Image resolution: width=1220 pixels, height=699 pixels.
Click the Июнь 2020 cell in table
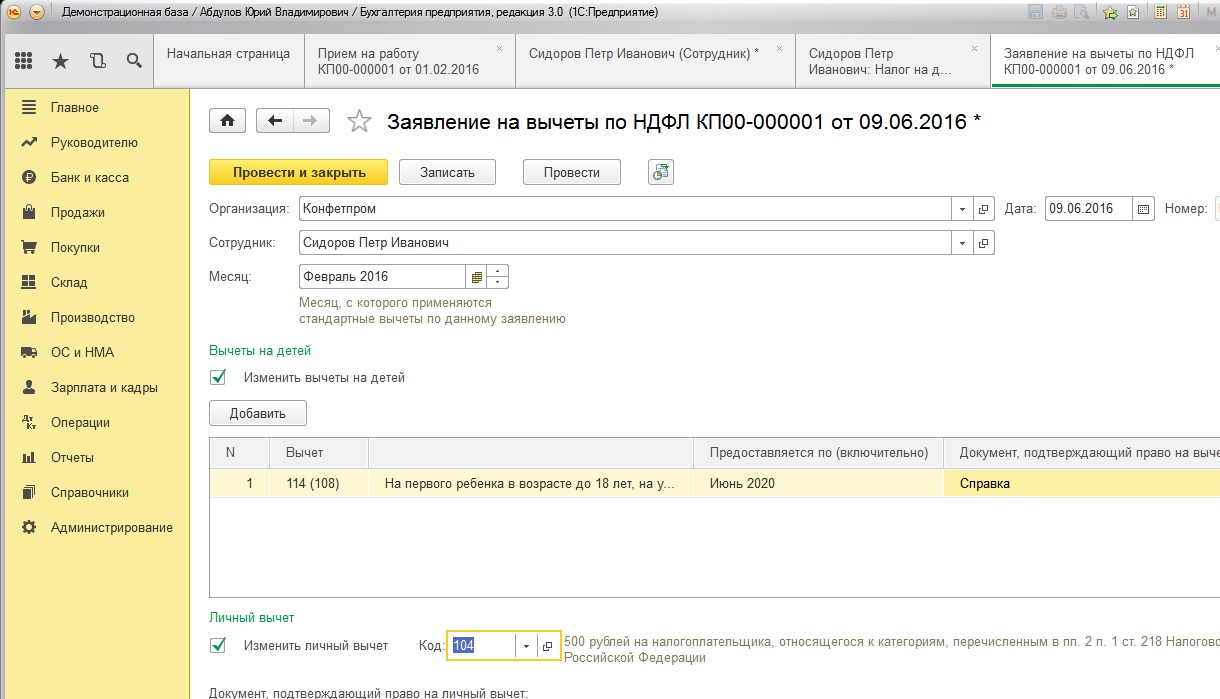[x=818, y=483]
